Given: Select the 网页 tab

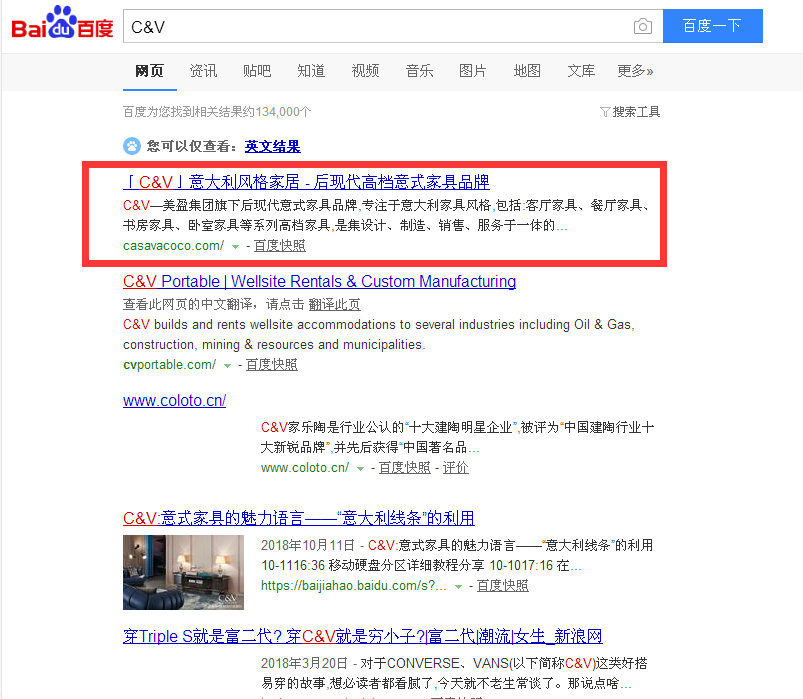Looking at the screenshot, I should coord(150,71).
